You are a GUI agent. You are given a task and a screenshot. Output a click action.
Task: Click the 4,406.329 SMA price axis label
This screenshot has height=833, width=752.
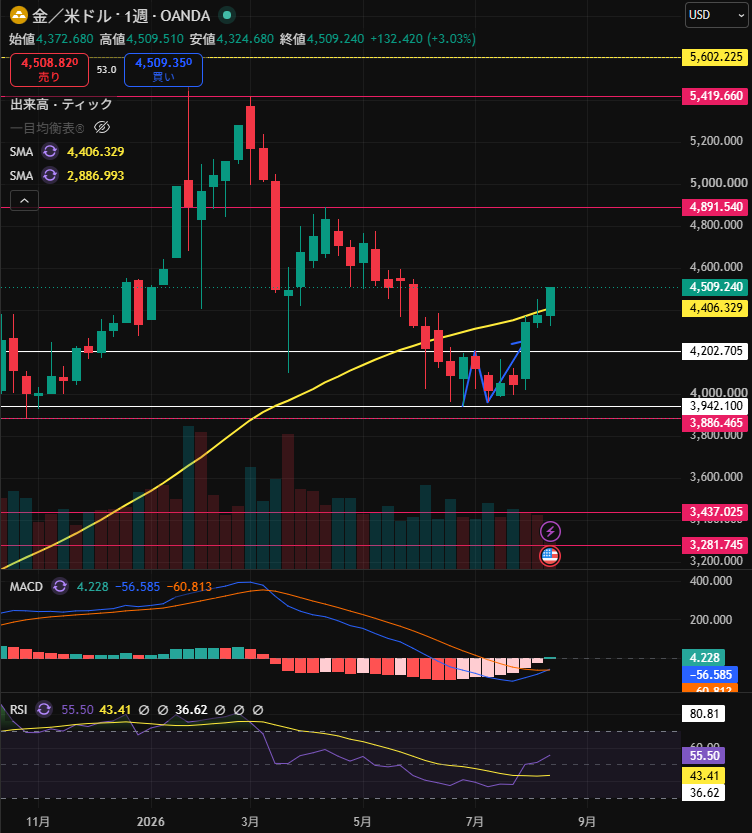715,308
